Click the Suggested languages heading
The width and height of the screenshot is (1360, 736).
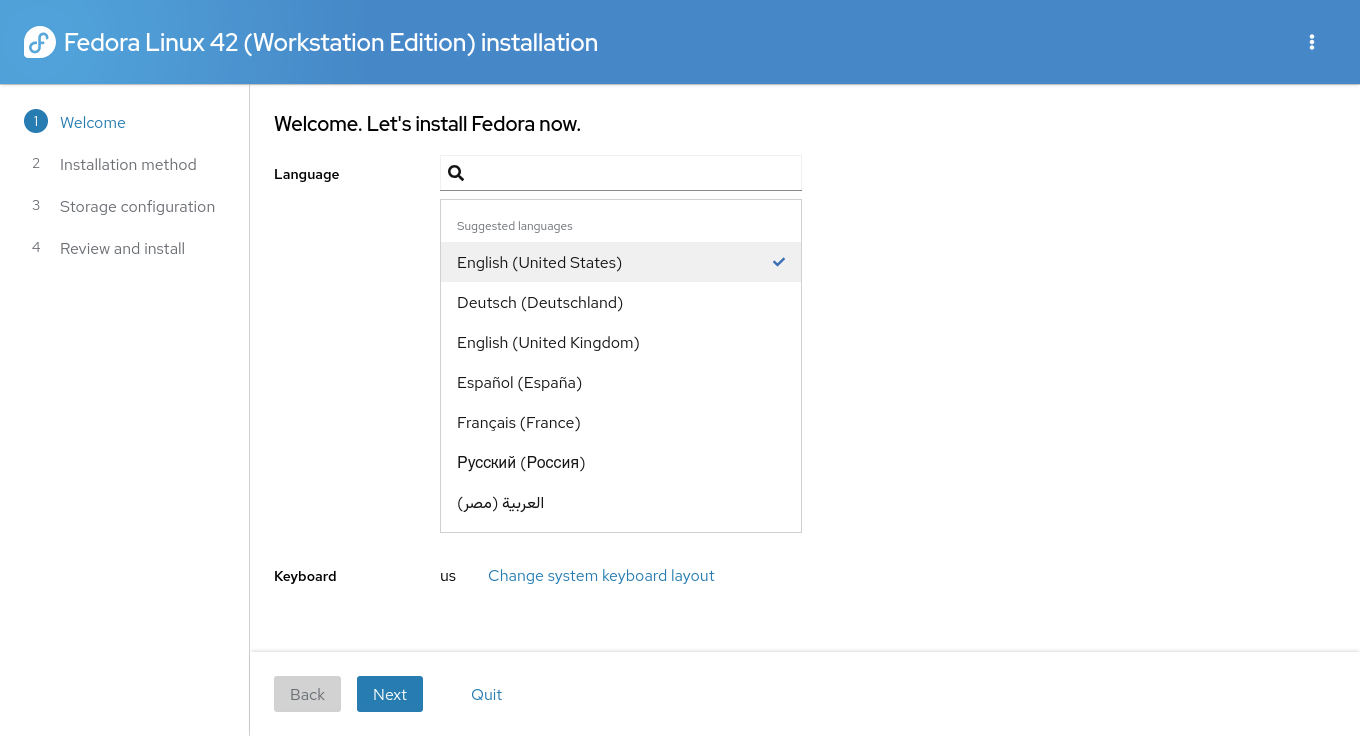pyautogui.click(x=515, y=226)
